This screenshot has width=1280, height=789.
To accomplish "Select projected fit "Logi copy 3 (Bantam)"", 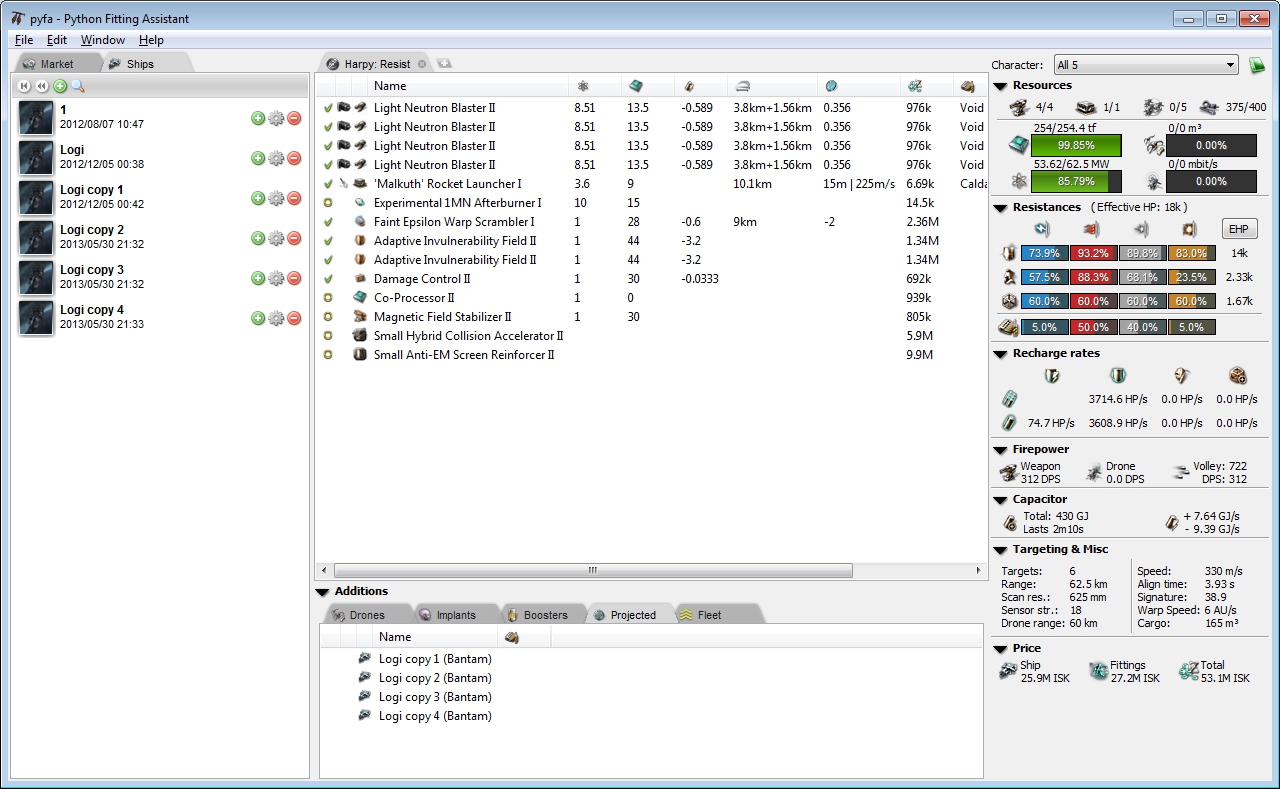I will click(435, 697).
